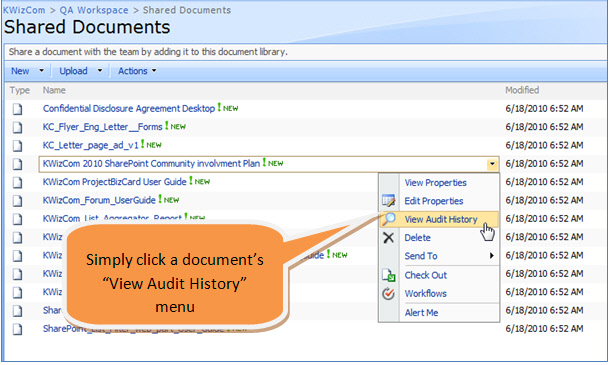This screenshot has width=610, height=365.
Task: Click the Workflows icon in context menu
Action: [x=388, y=293]
